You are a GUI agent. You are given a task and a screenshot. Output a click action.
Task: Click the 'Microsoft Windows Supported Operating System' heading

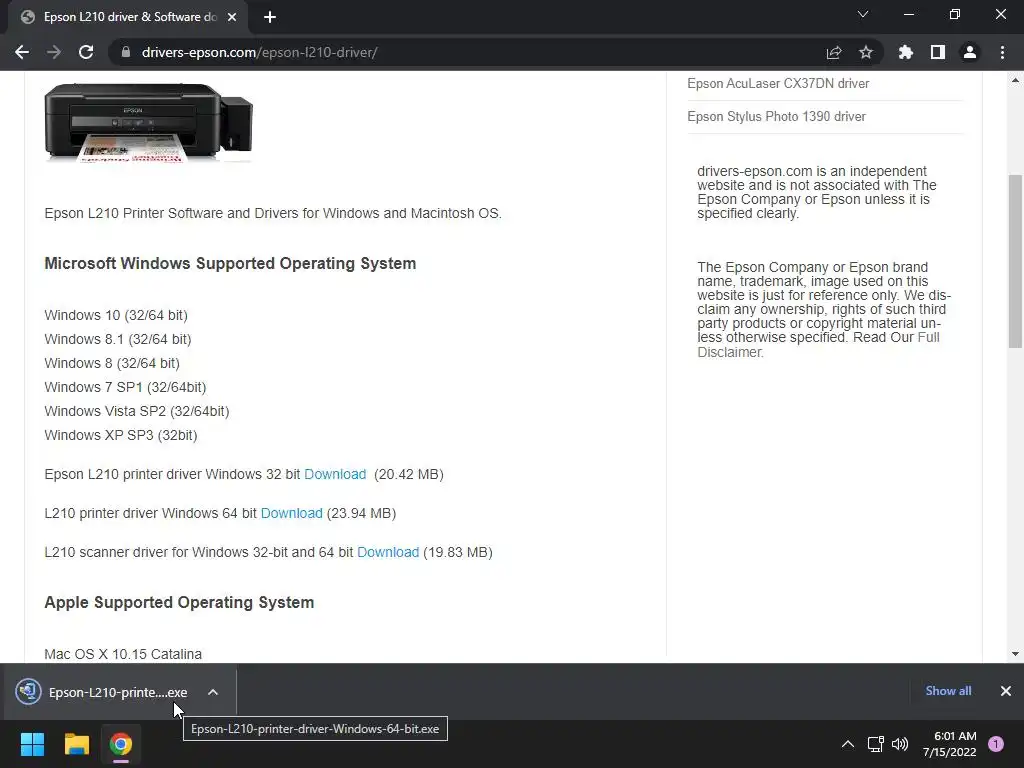[230, 263]
